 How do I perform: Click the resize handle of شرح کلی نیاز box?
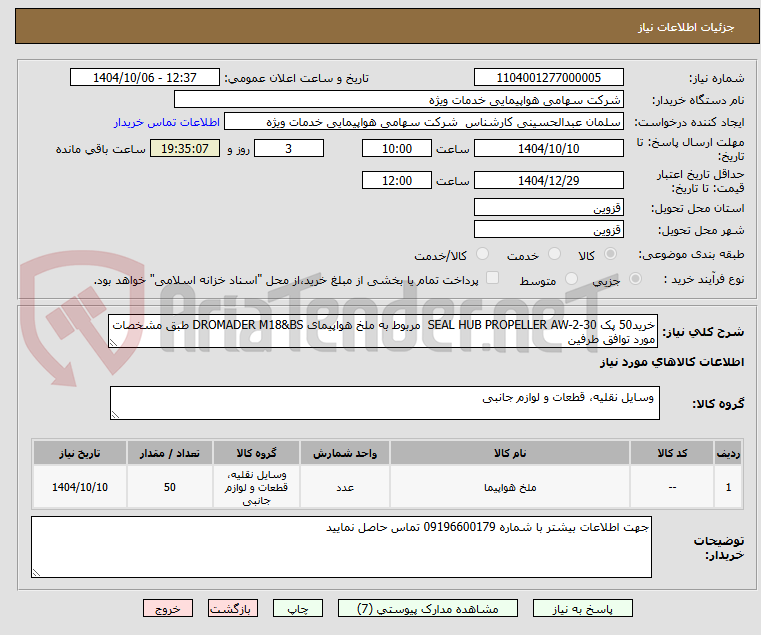click(x=114, y=343)
